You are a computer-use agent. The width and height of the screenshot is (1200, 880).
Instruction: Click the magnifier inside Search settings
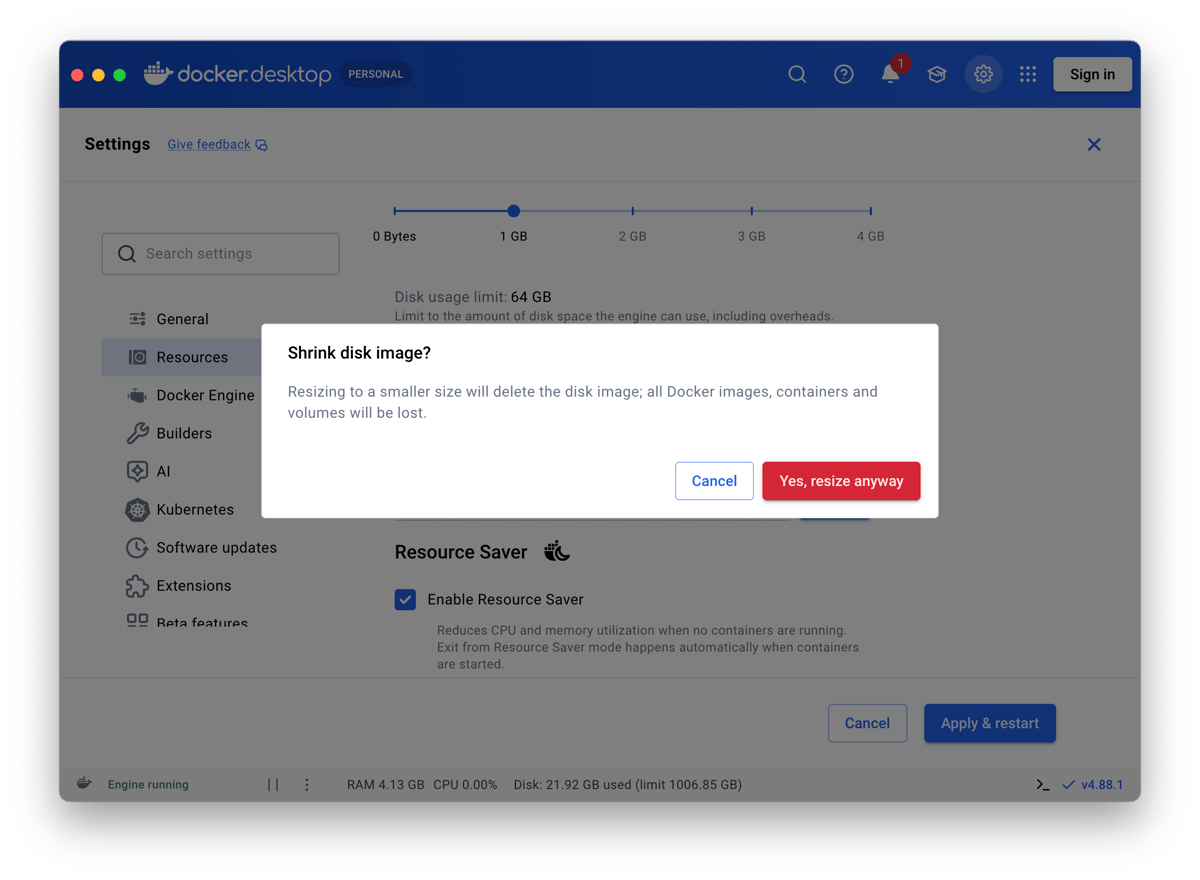coord(127,254)
